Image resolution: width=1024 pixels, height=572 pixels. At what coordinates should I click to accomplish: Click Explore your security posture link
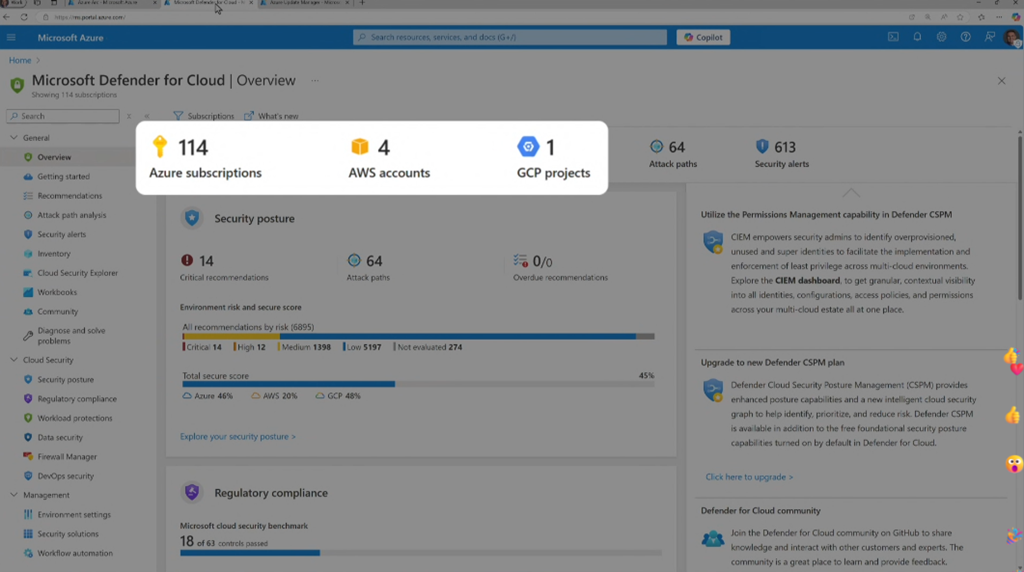click(x=238, y=436)
